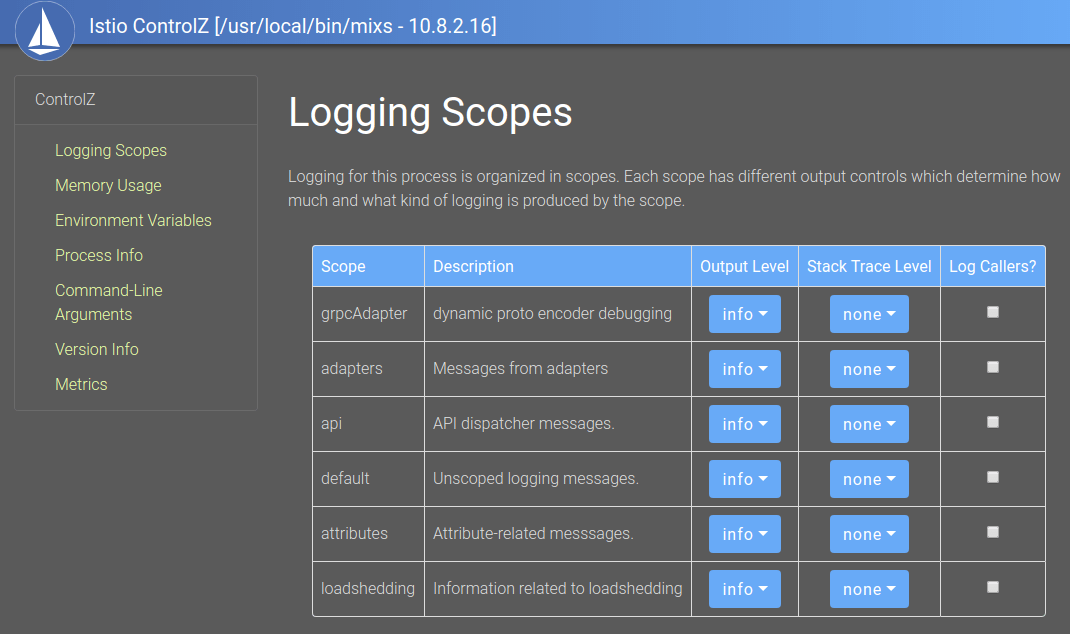
Task: View the Version Info page
Action: click(x=97, y=349)
